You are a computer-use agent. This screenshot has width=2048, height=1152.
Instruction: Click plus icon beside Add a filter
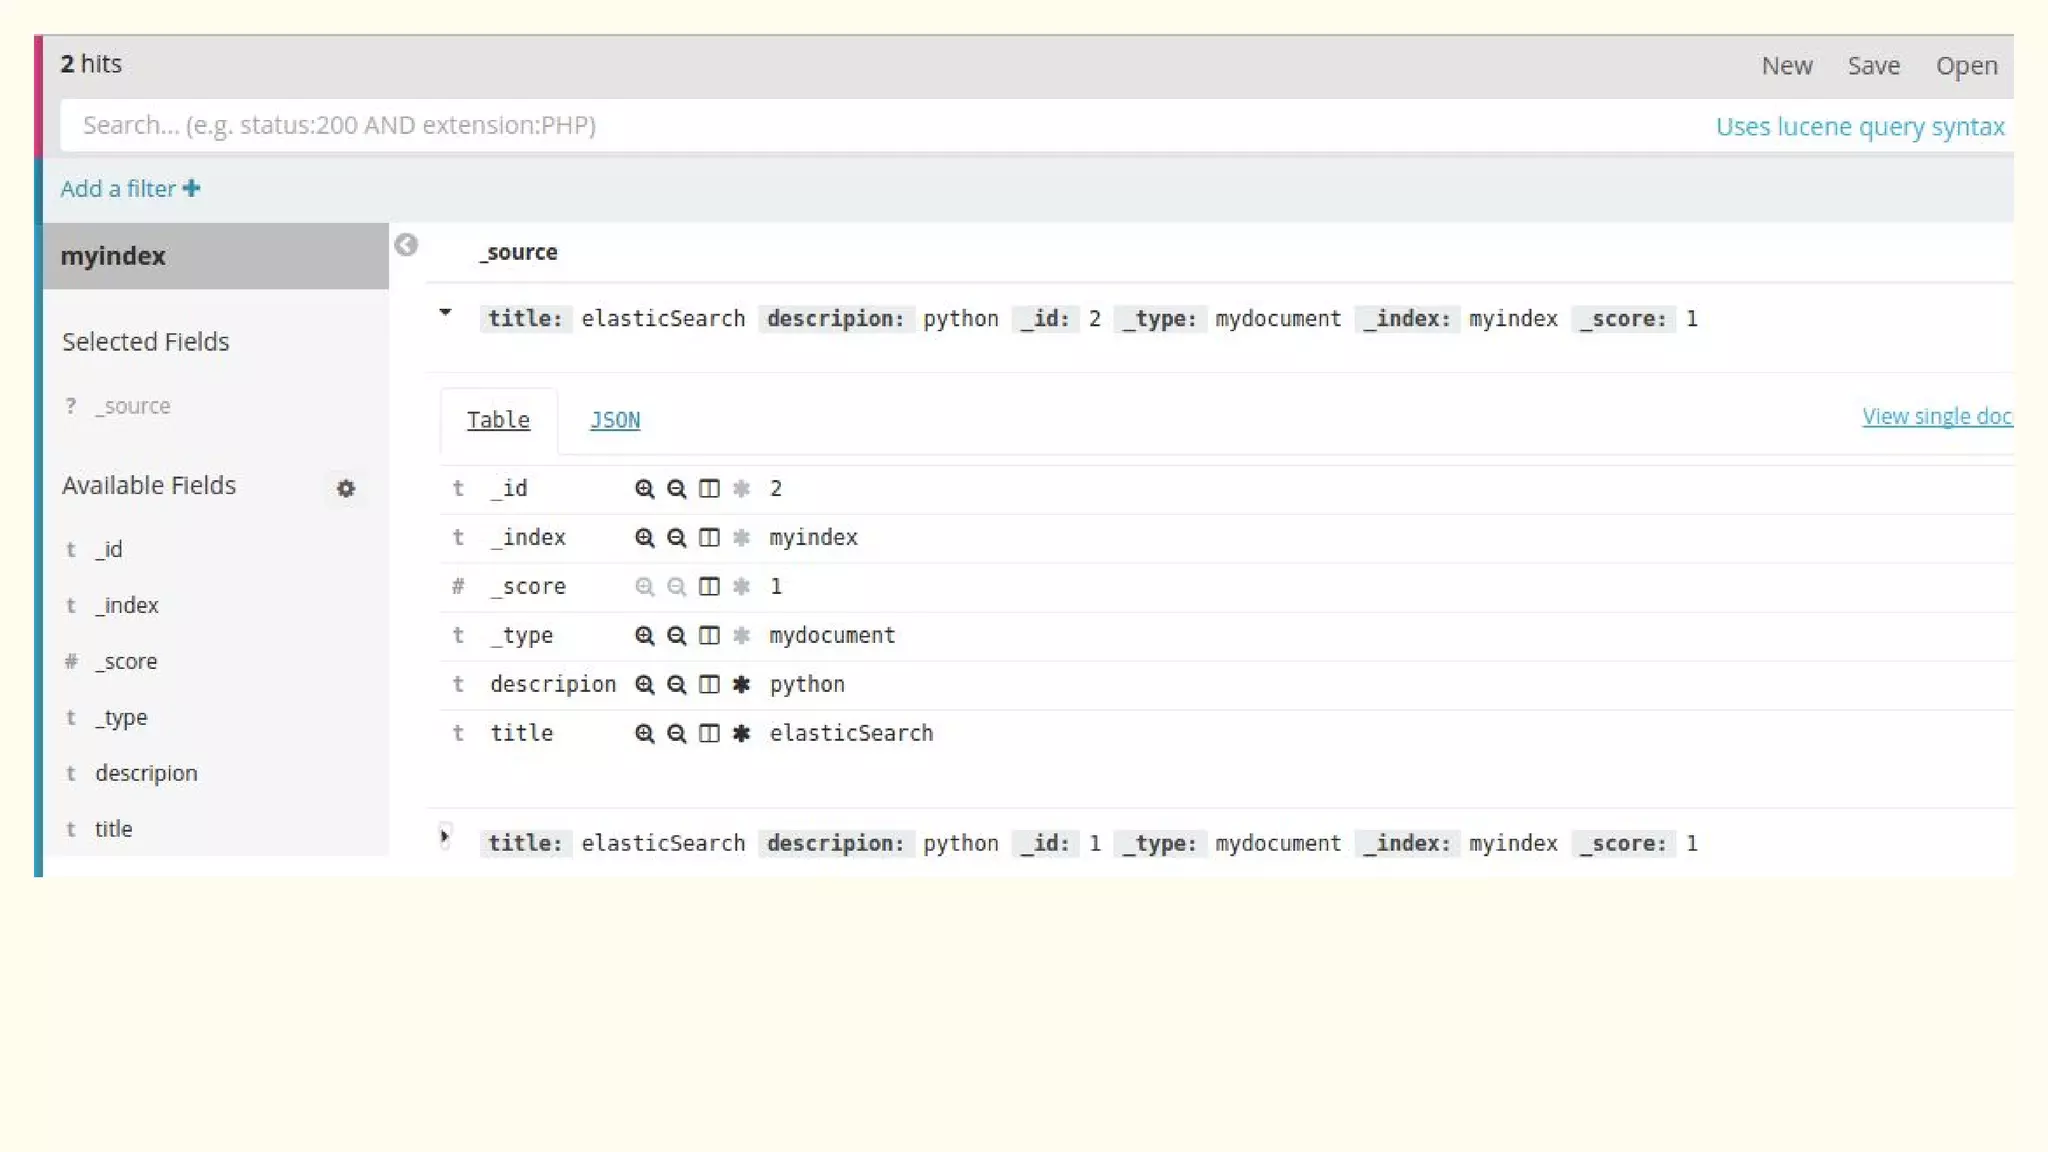(191, 188)
